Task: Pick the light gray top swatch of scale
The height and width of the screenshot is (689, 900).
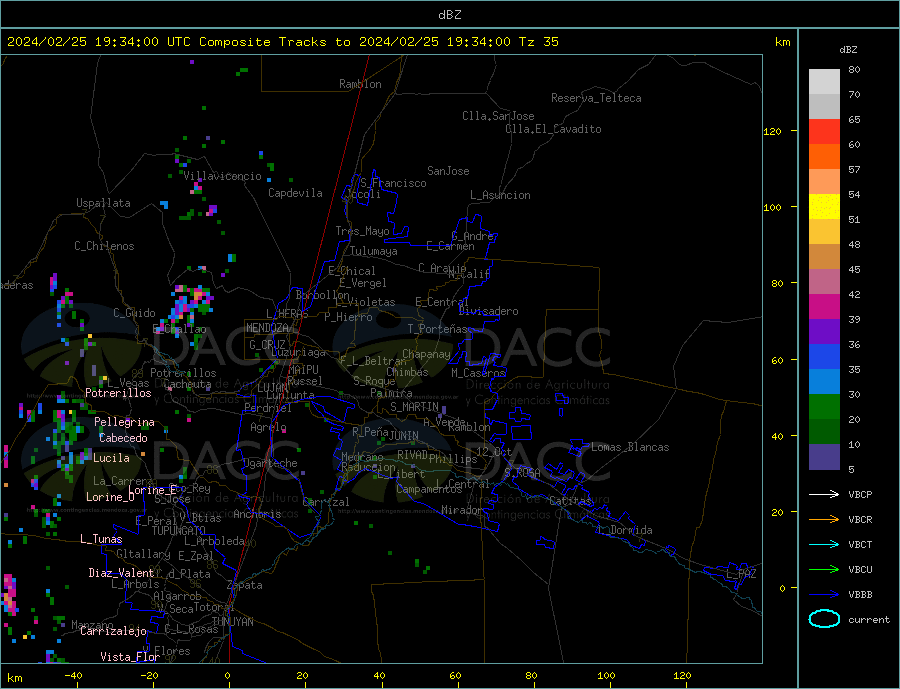Action: click(824, 82)
